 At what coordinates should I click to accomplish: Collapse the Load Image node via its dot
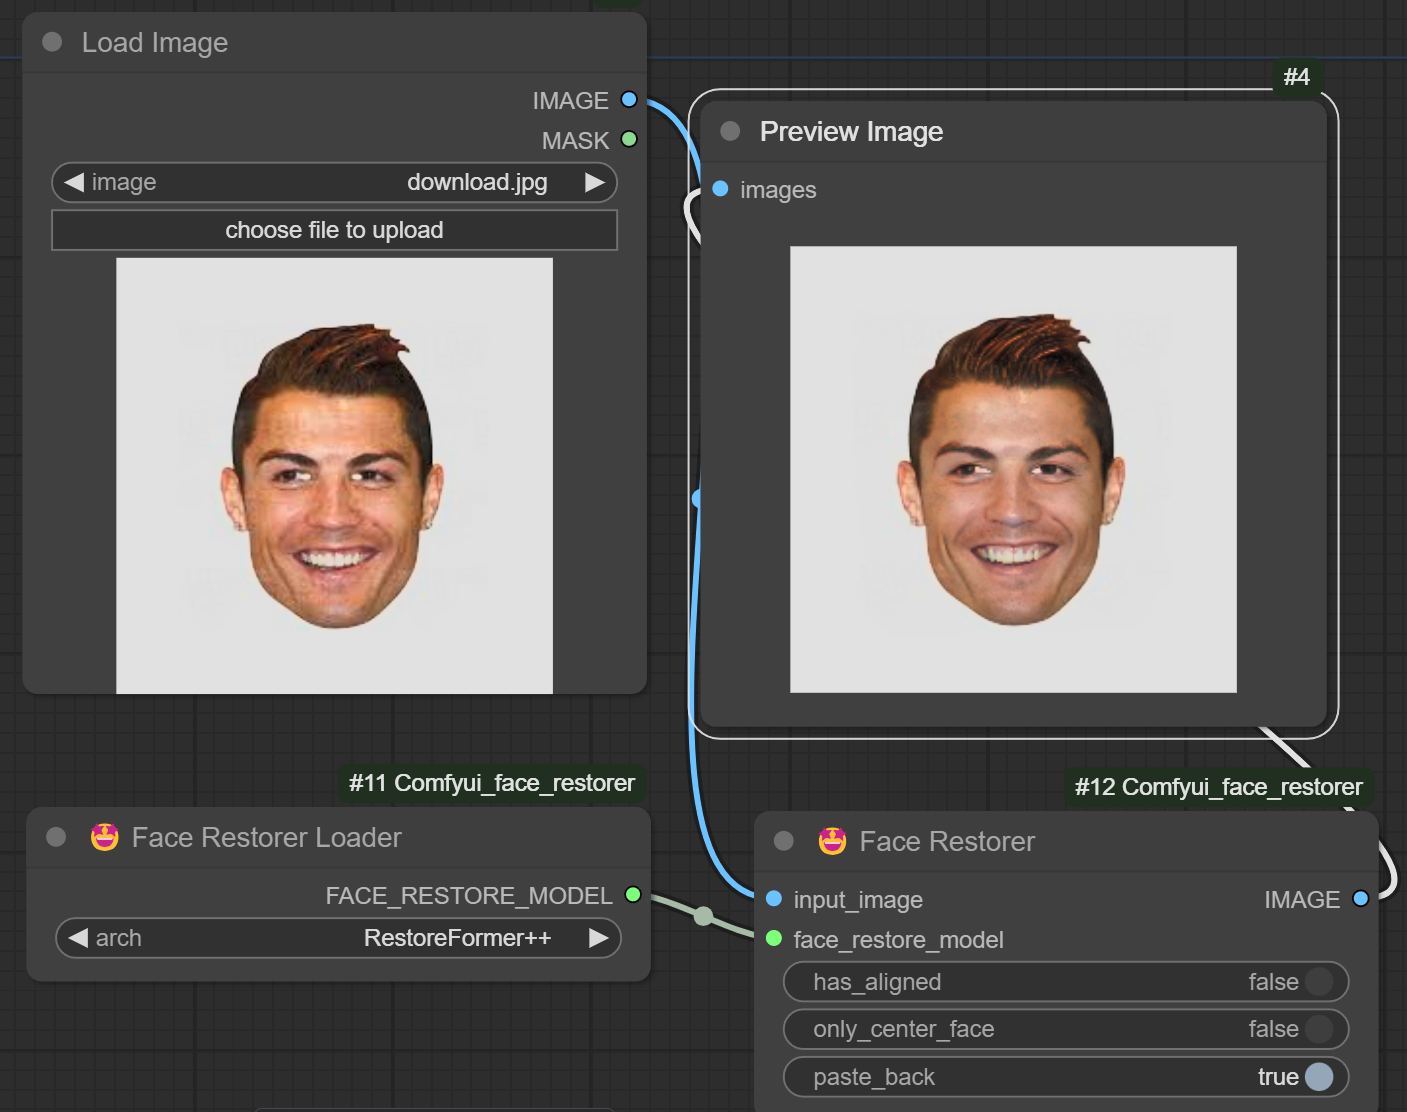point(53,42)
